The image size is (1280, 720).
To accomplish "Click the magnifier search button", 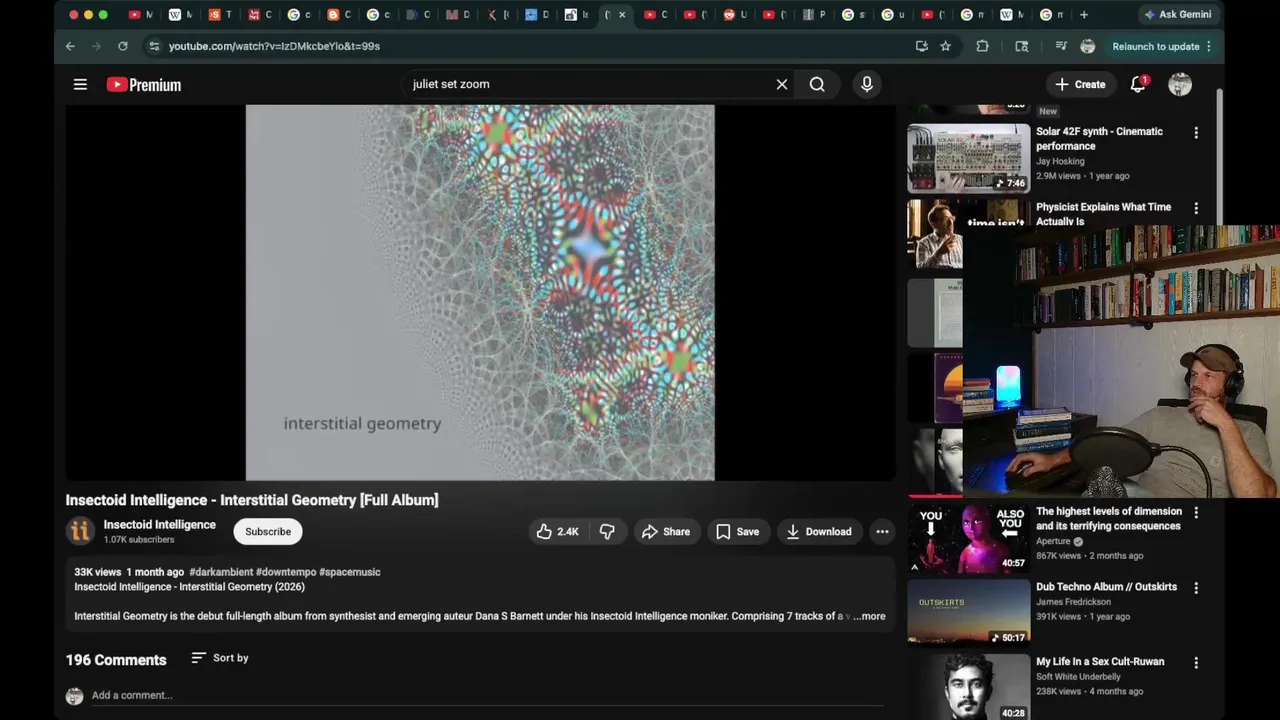I will click(x=817, y=85).
